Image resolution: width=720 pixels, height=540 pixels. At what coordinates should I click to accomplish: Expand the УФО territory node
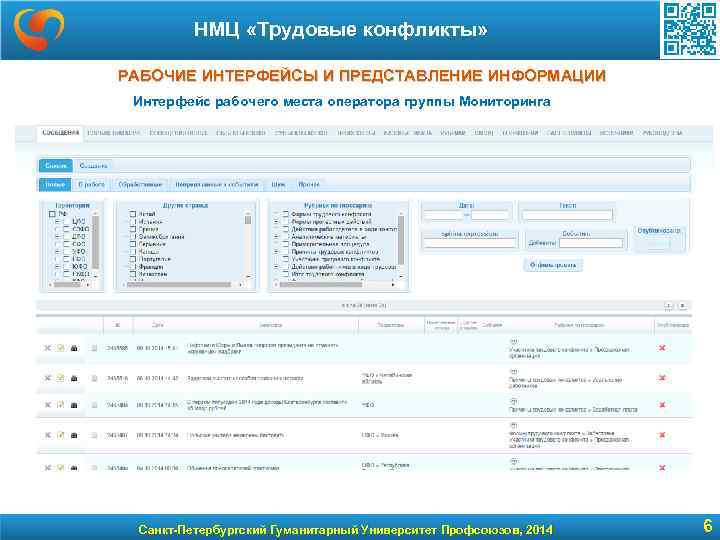pos(58,252)
